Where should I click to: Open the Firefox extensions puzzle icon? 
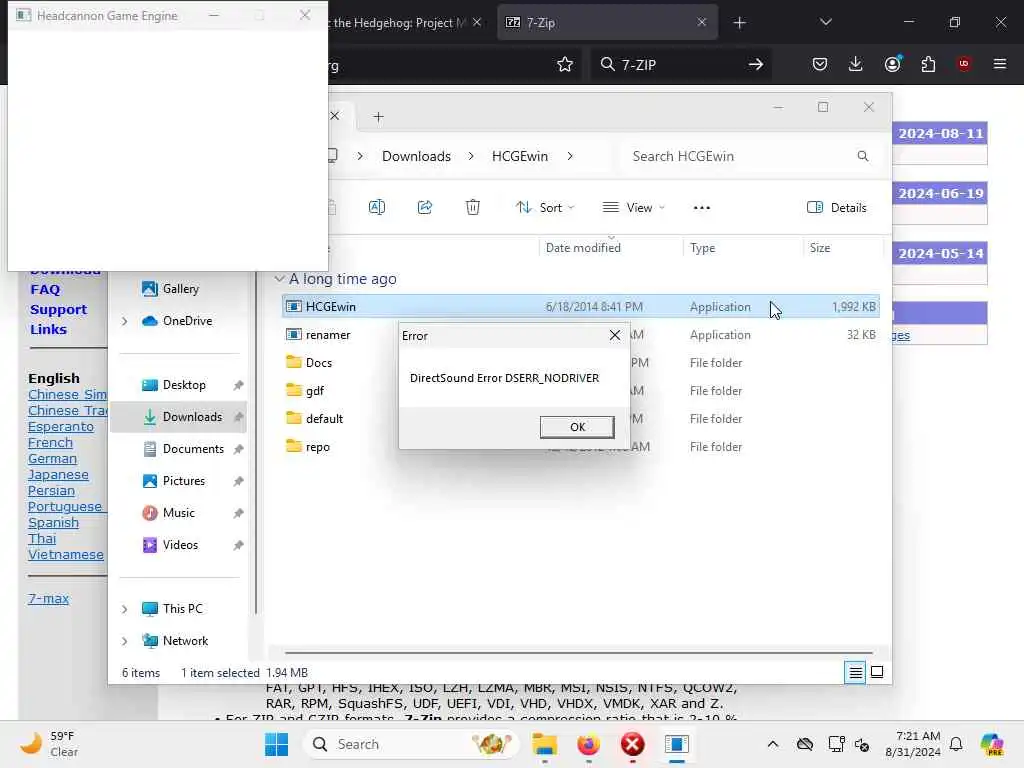click(x=928, y=64)
